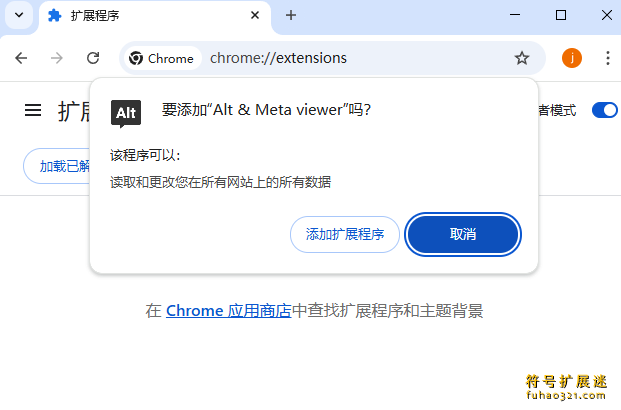Open a new tab with plus button

pos(291,15)
